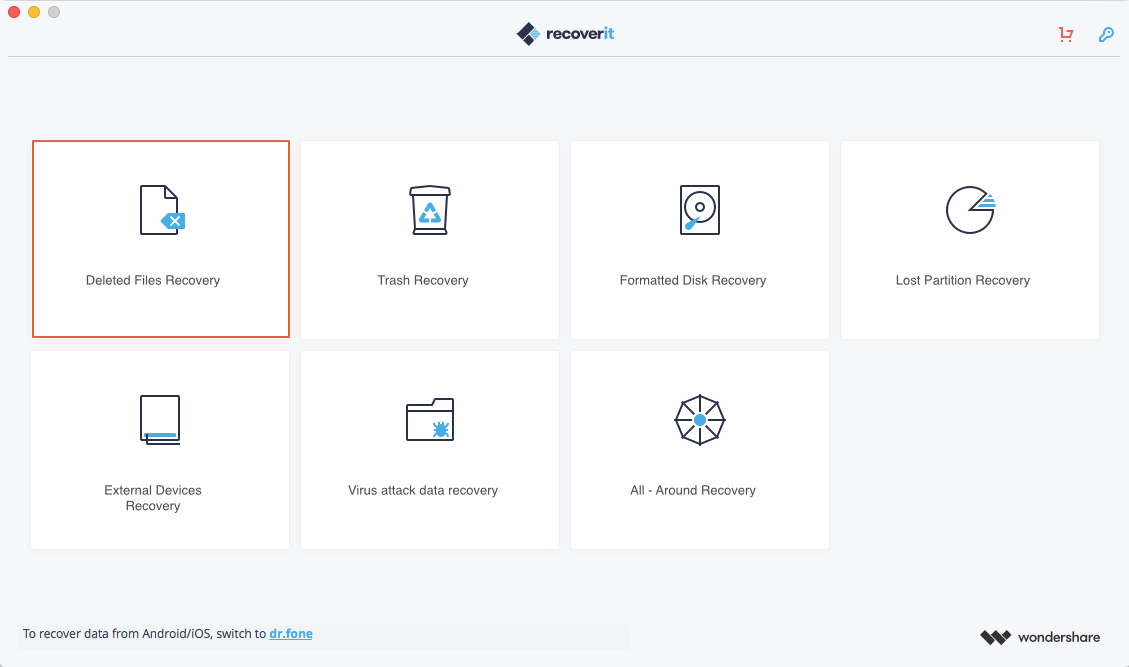
Task: Click the External Devices Recovery drive icon
Action: pyautogui.click(x=160, y=420)
